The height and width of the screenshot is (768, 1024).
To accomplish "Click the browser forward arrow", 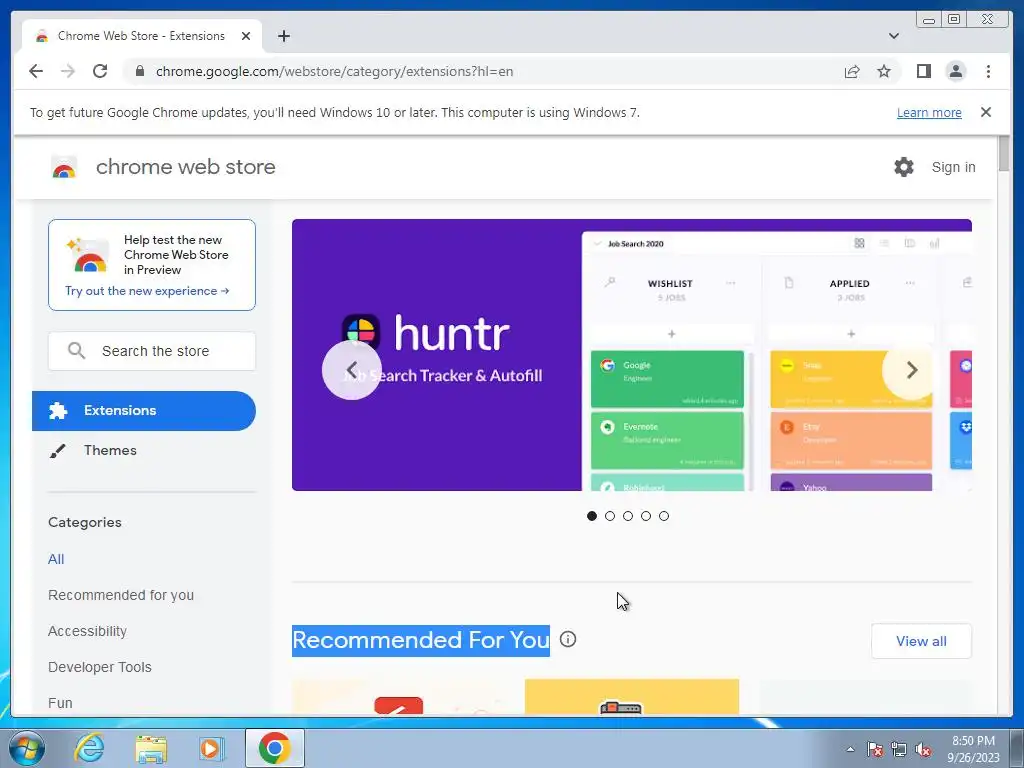I will [68, 71].
